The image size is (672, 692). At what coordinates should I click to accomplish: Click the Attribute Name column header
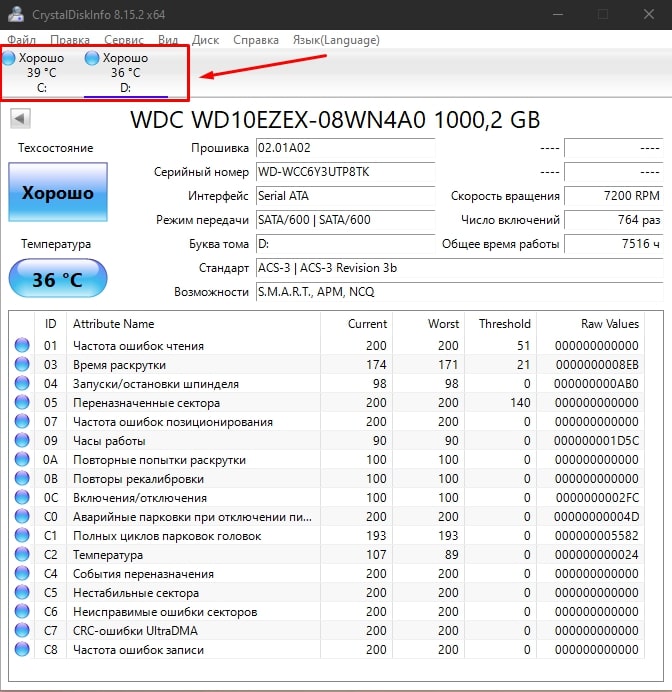193,323
